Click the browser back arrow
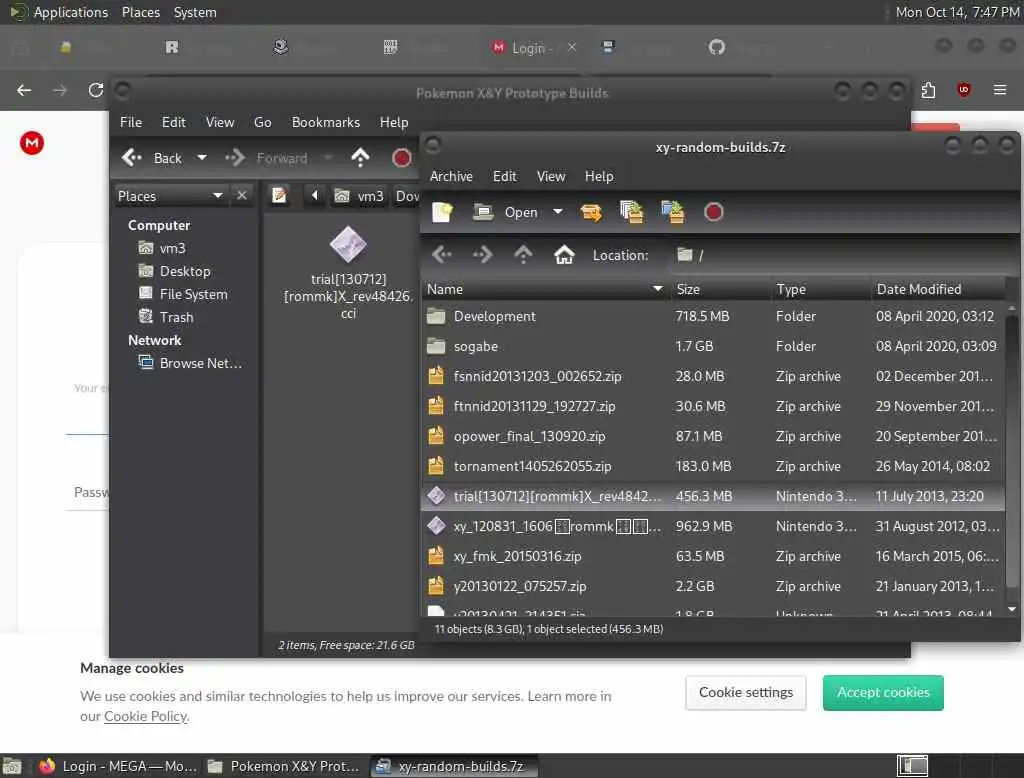Screen dimensions: 1024x778 [x=24, y=89]
